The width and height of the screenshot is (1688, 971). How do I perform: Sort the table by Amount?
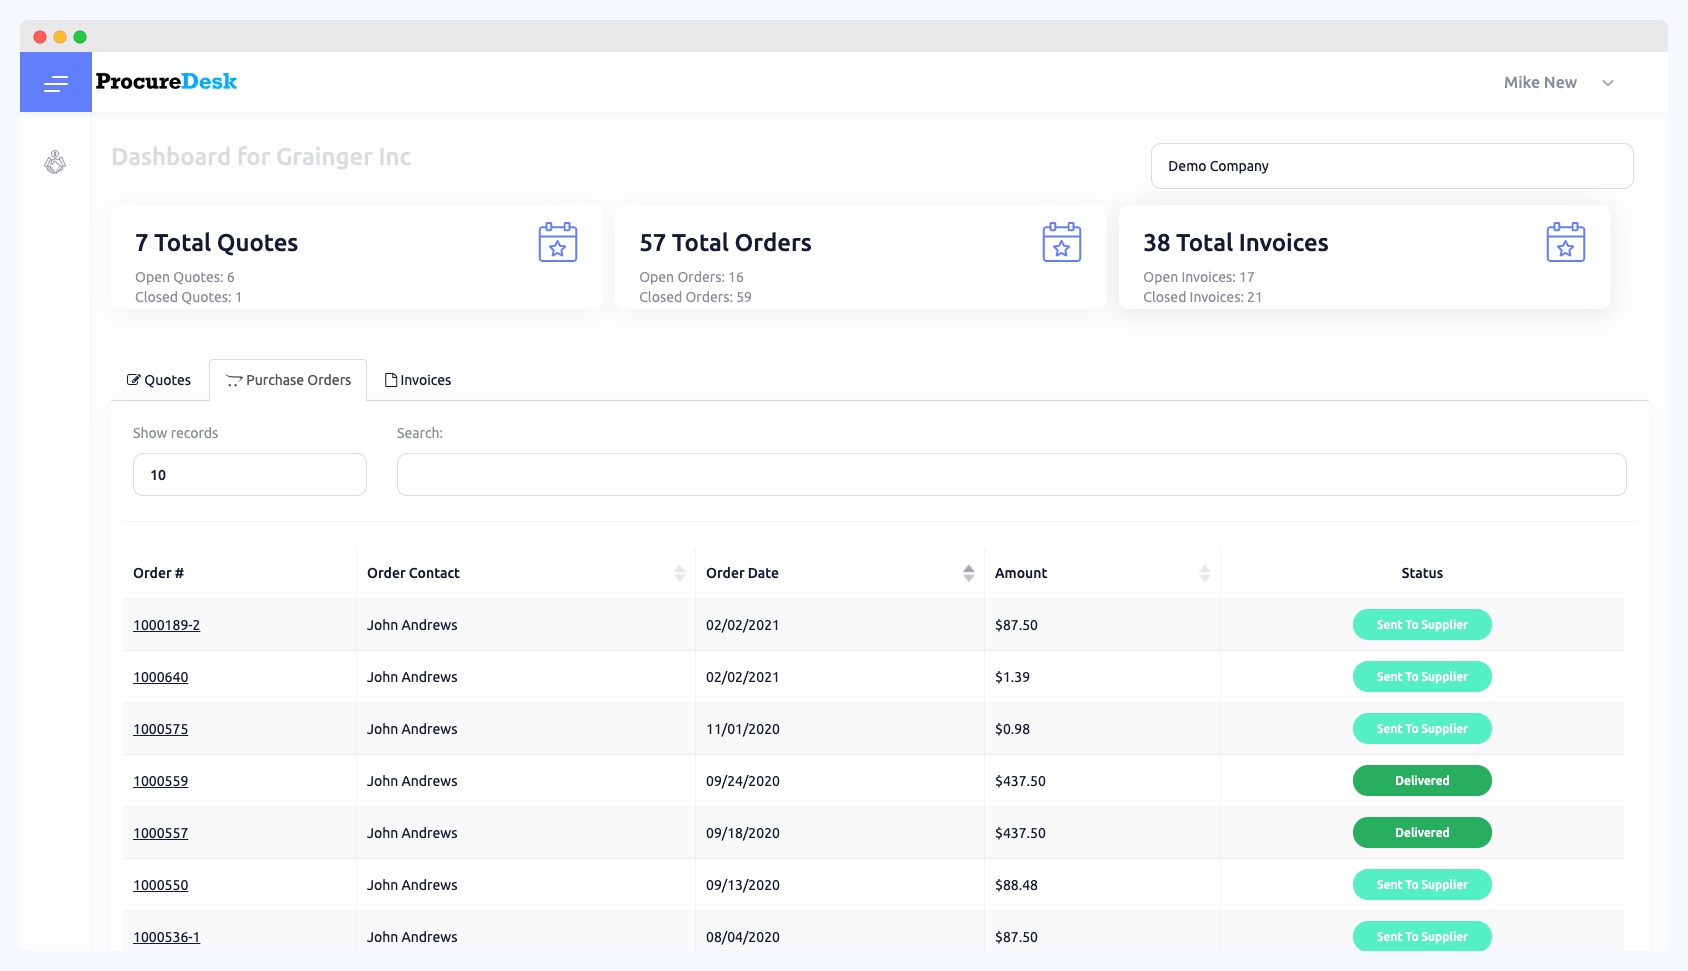pos(1205,573)
